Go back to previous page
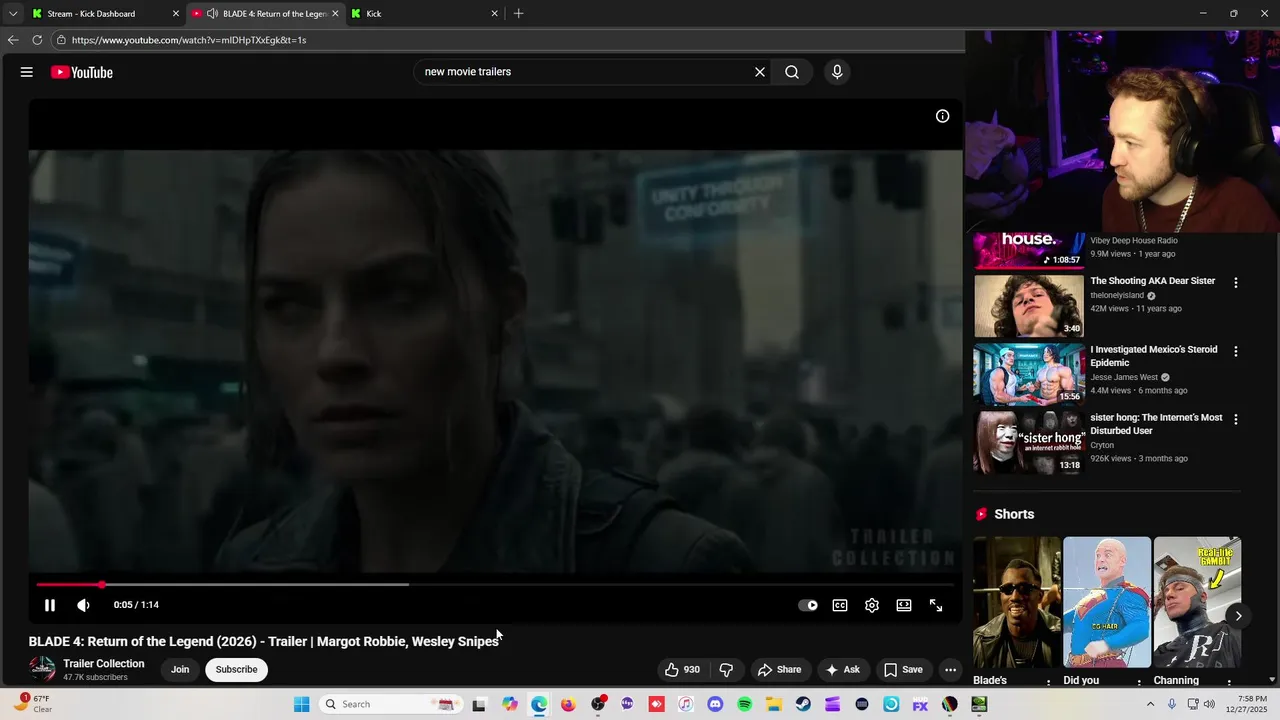Viewport: 1280px width, 720px height. pyautogui.click(x=13, y=40)
